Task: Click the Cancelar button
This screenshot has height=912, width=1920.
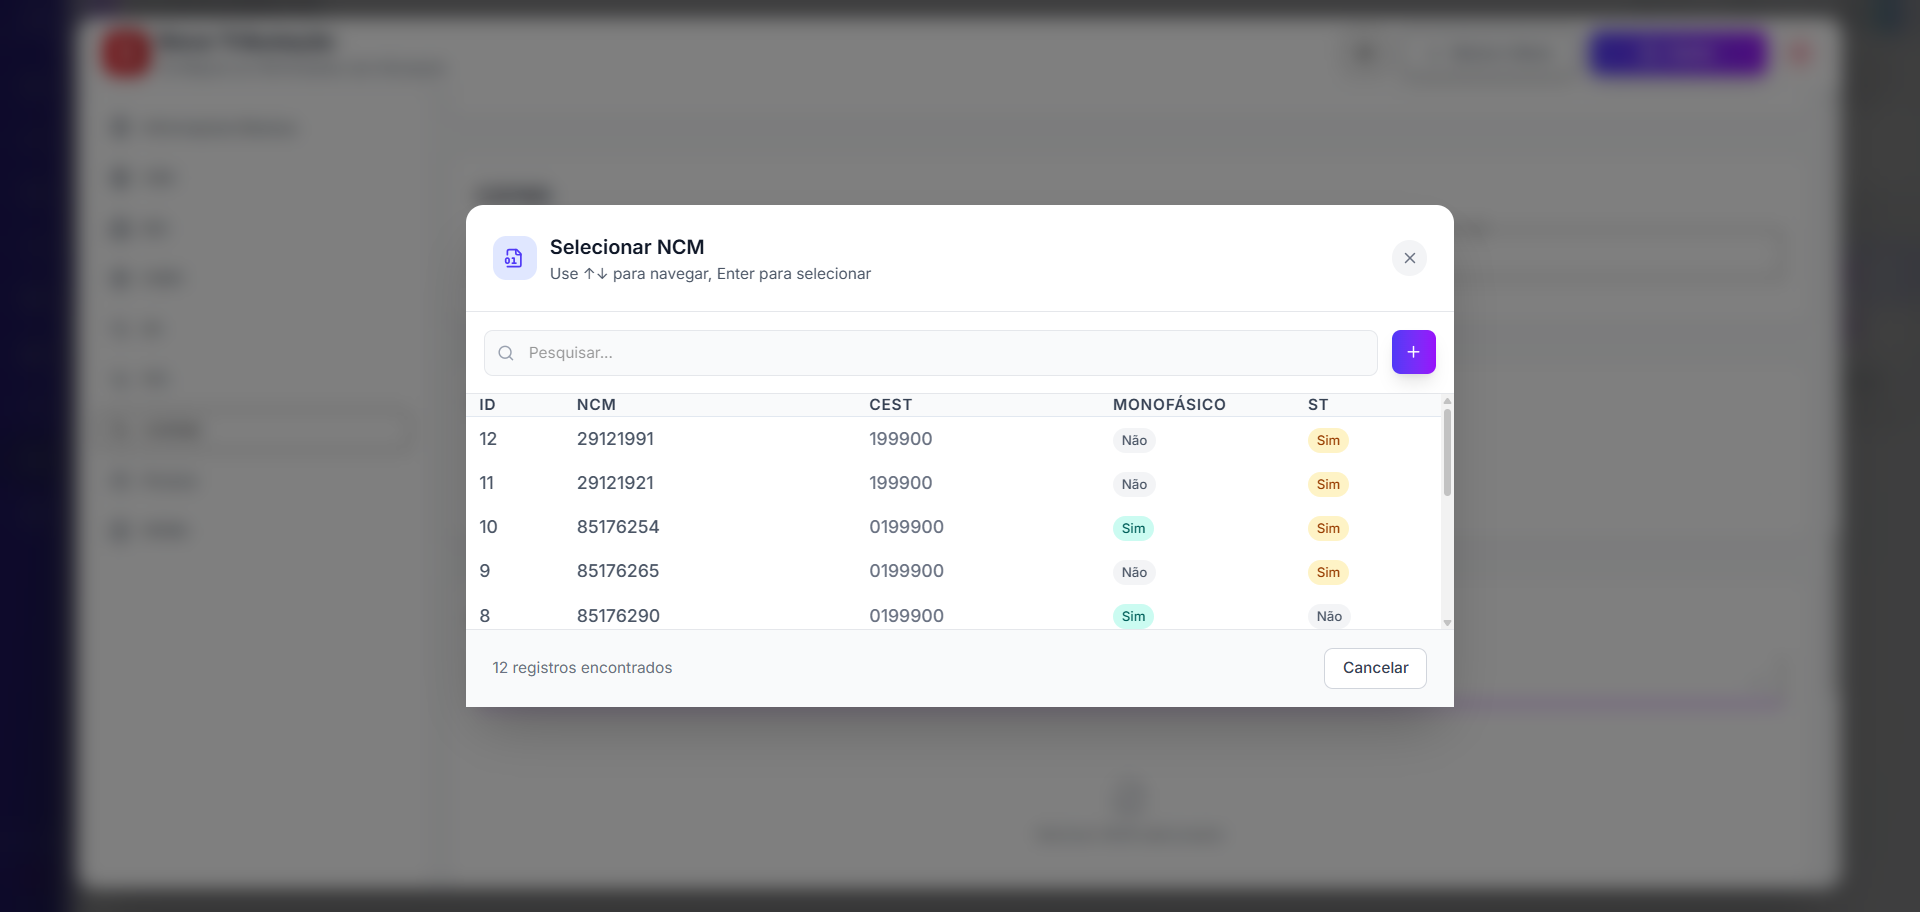Action: [x=1375, y=668]
